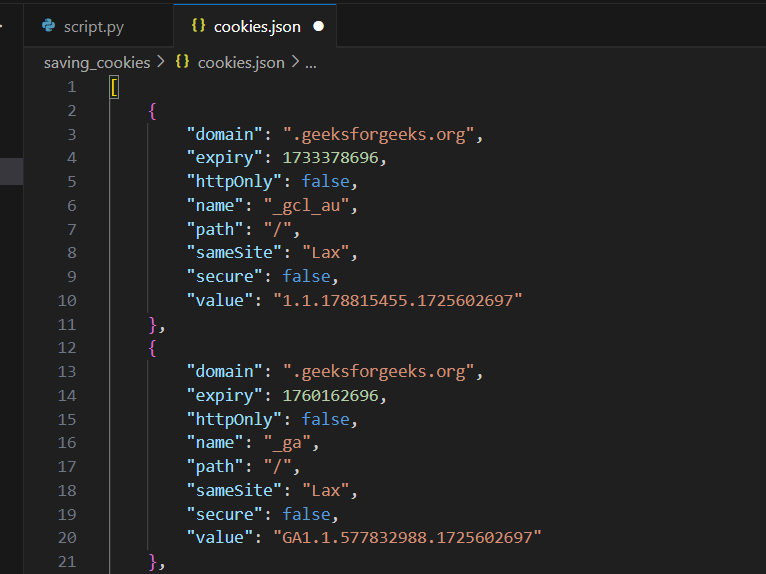Click the Python icon on script.py tab

point(48,25)
